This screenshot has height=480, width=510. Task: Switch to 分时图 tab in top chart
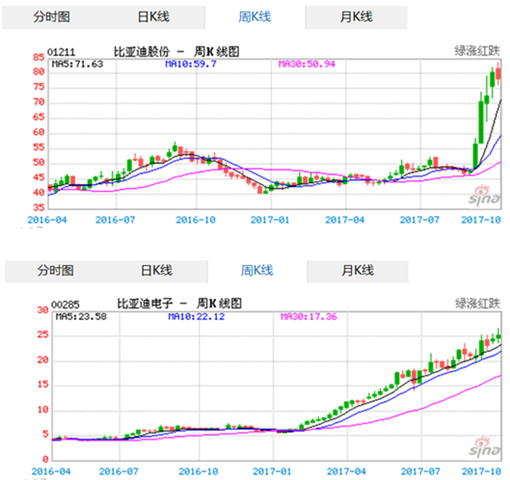(x=52, y=17)
